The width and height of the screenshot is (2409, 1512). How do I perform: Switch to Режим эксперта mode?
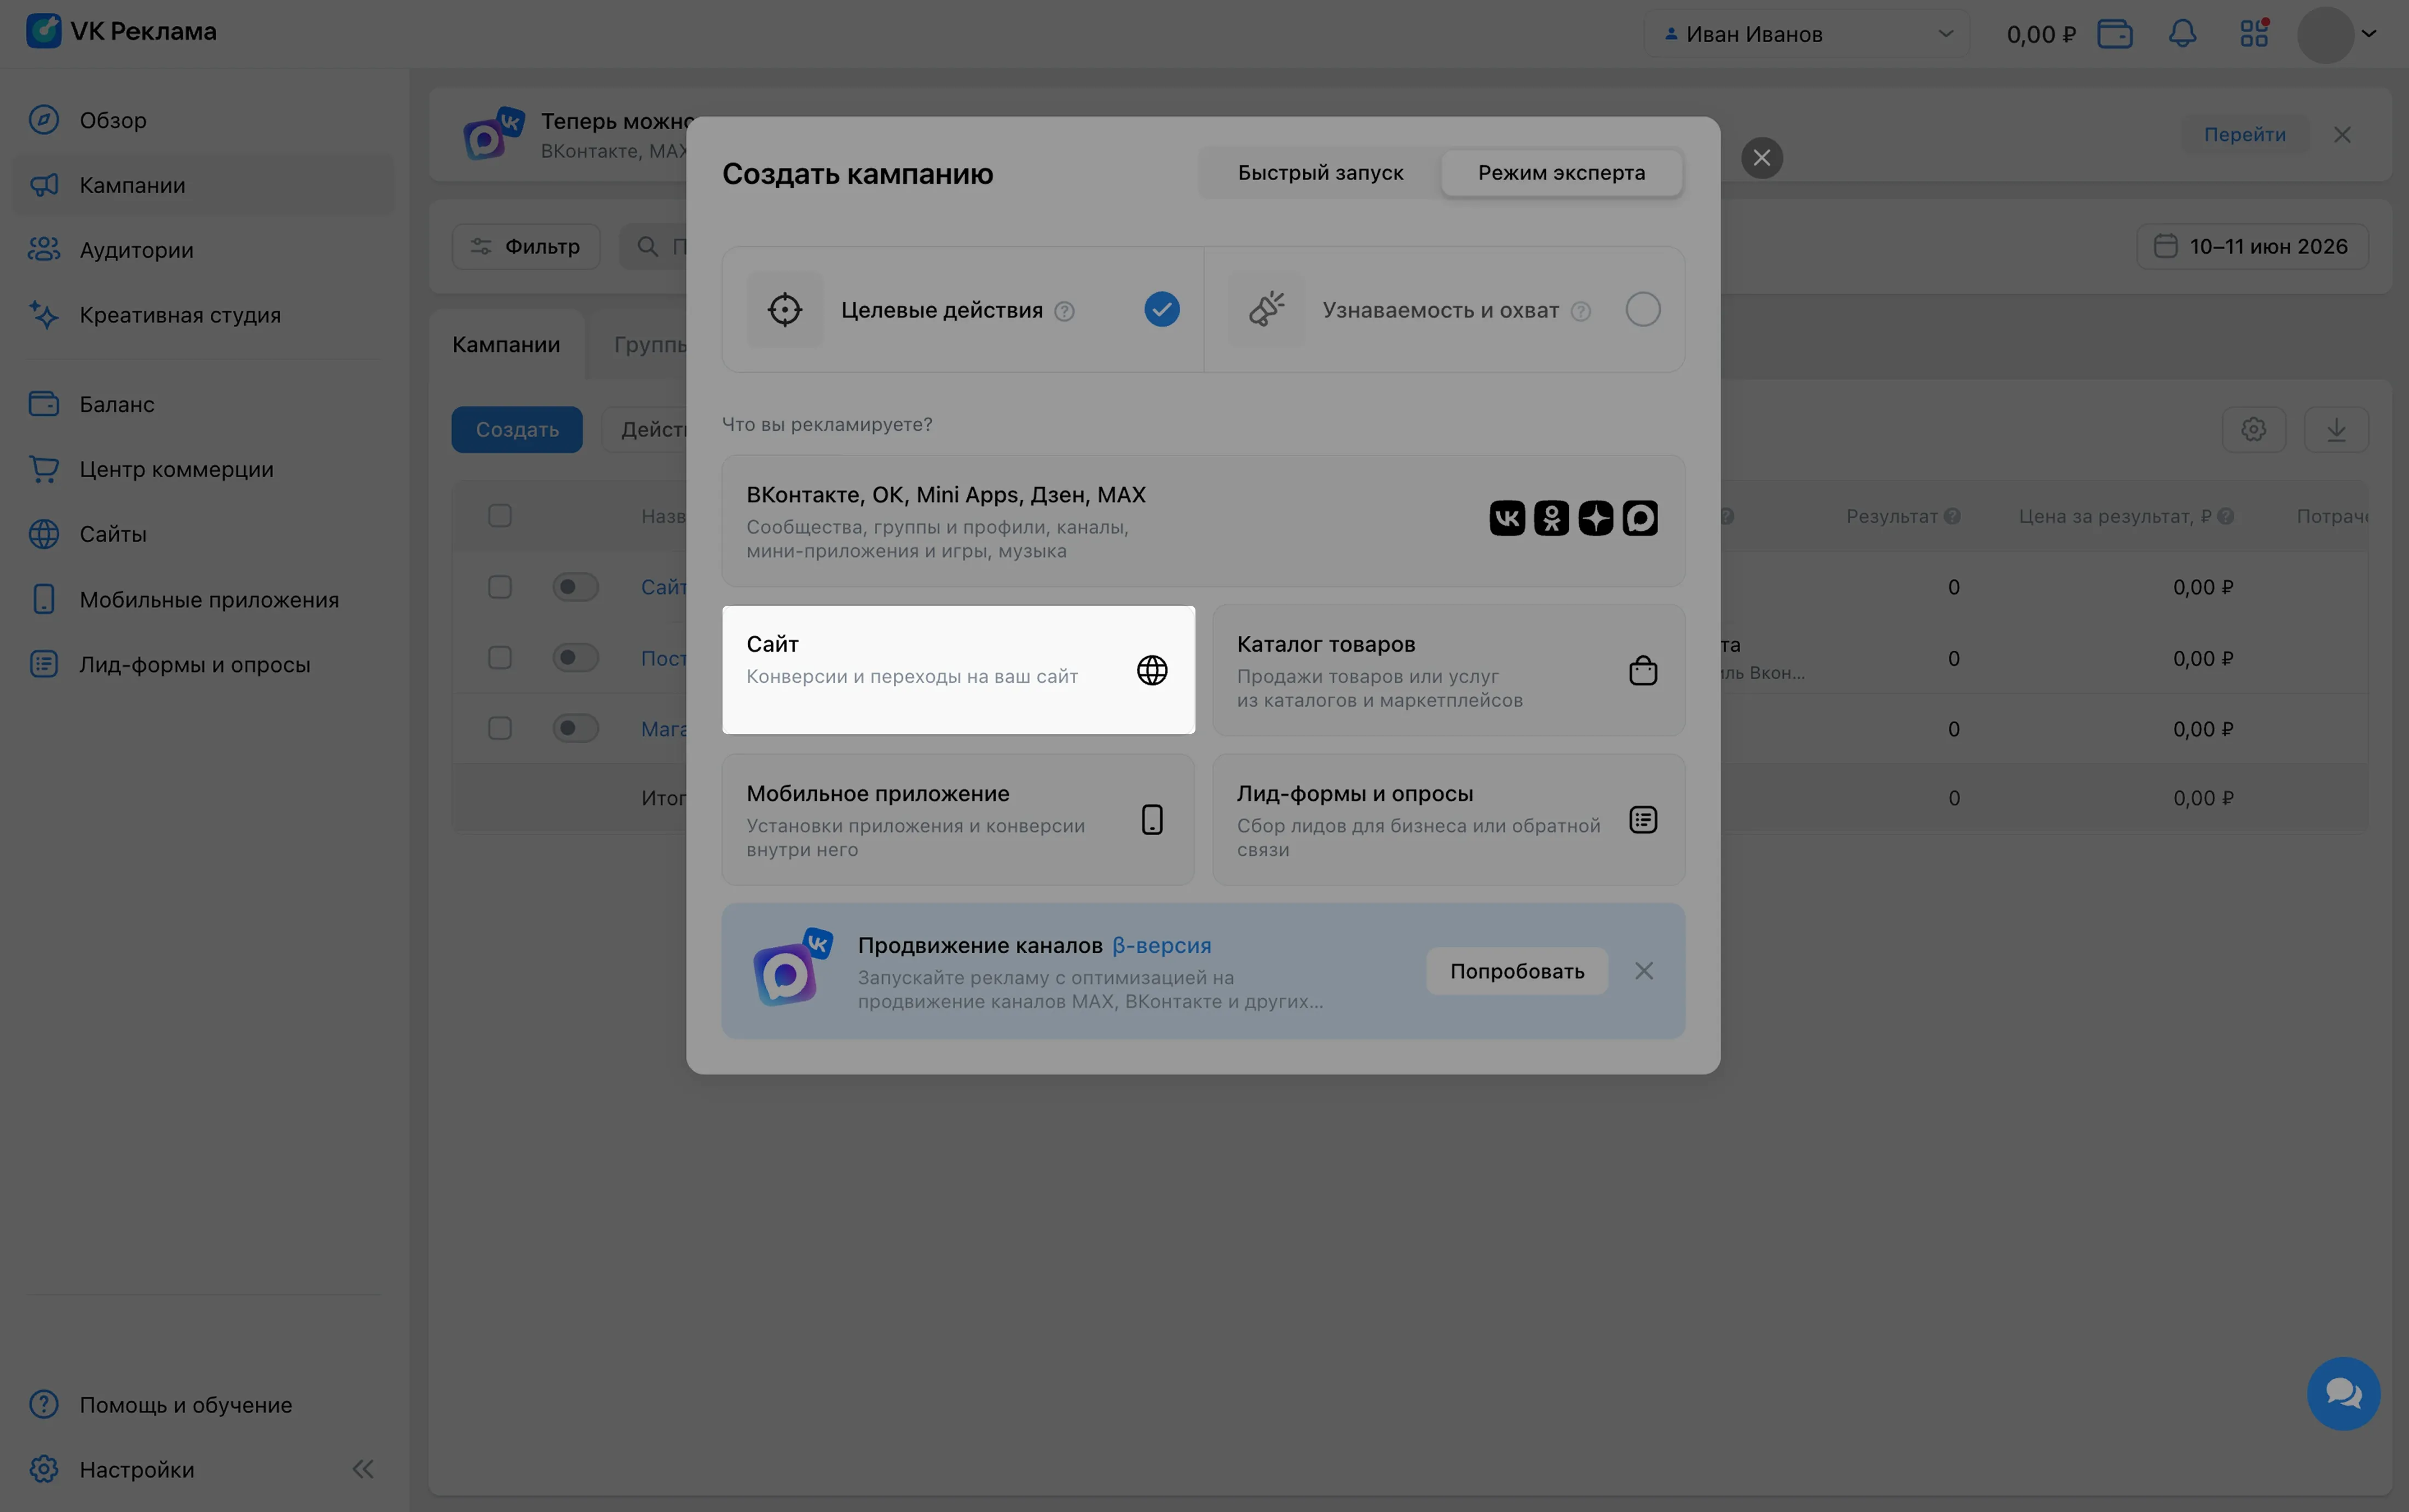click(x=1561, y=173)
